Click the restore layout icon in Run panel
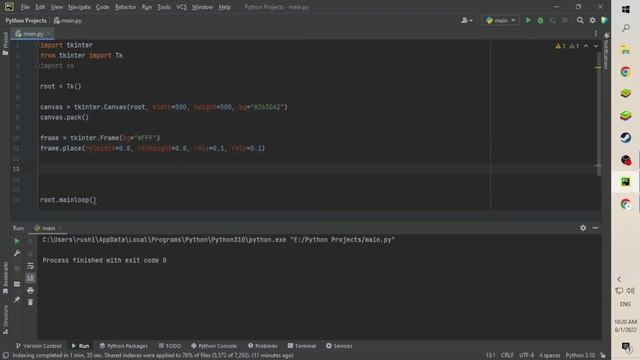Image resolution: width=640 pixels, height=360 pixels. [17, 284]
